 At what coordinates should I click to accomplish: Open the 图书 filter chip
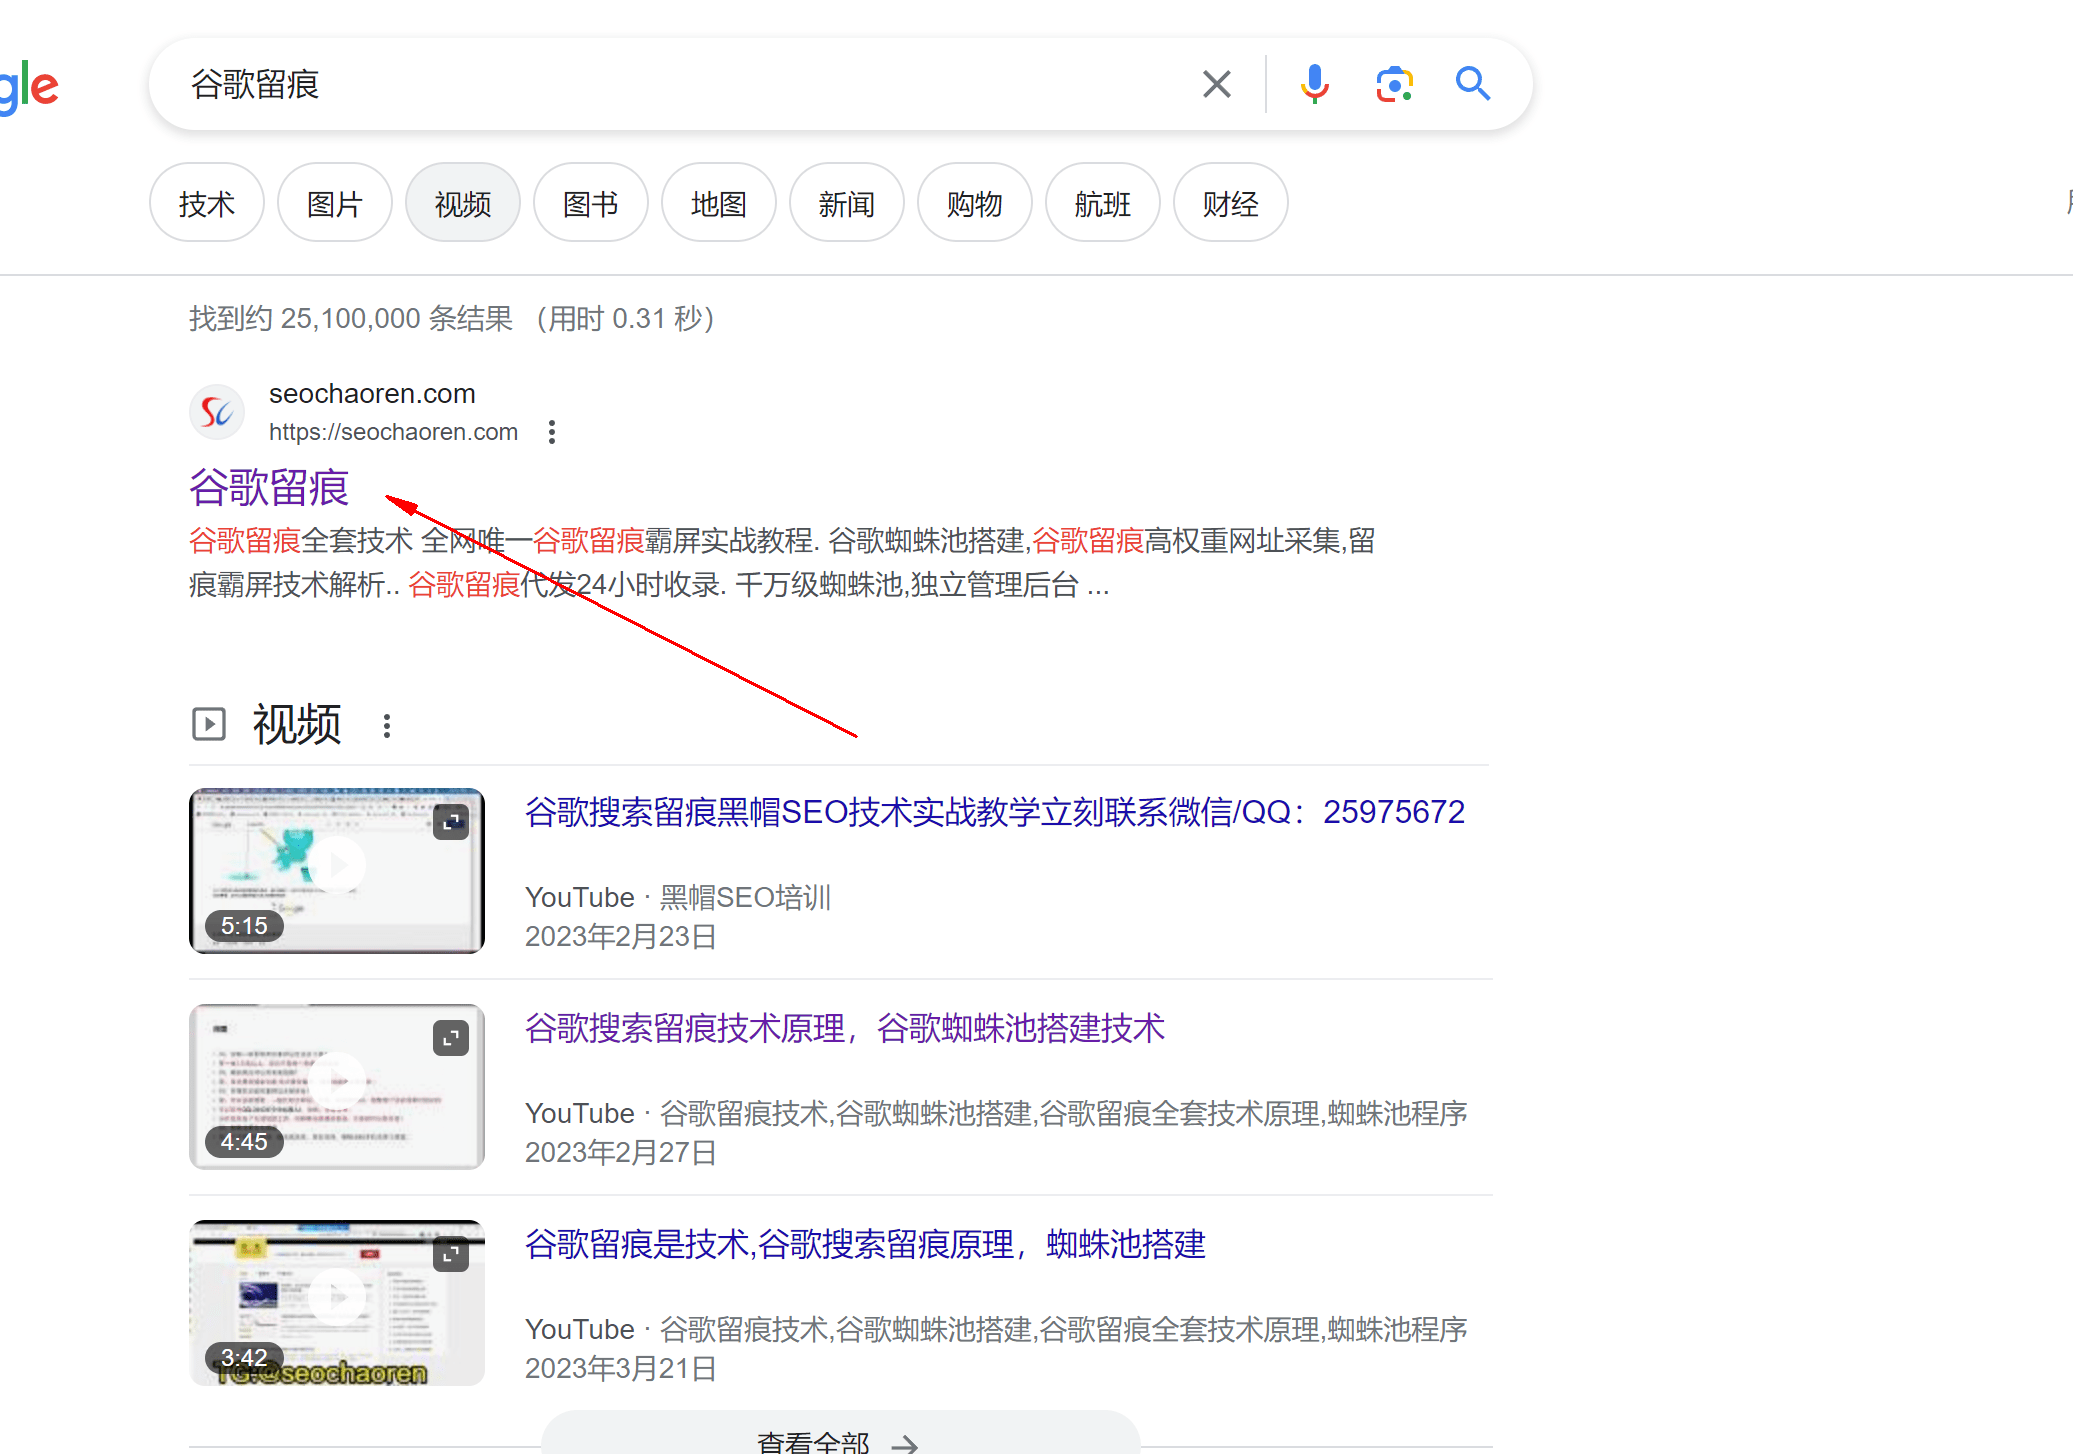(x=591, y=203)
